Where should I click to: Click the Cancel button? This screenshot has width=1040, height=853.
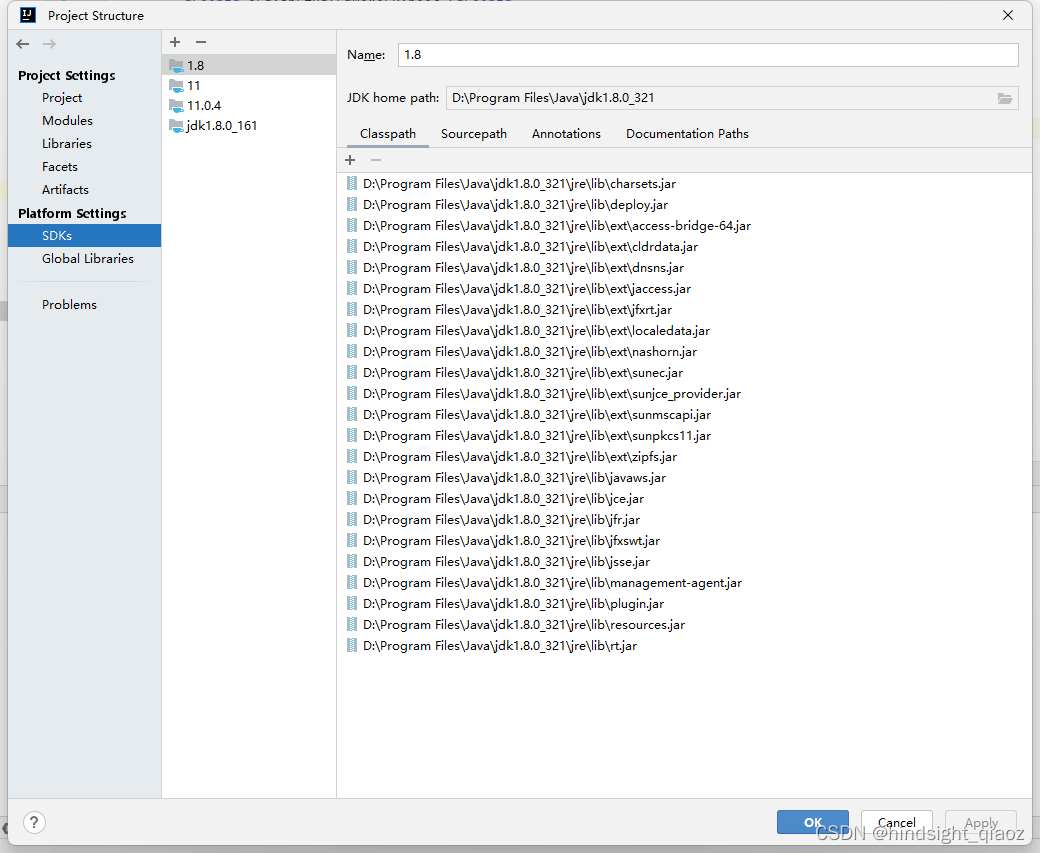[897, 822]
